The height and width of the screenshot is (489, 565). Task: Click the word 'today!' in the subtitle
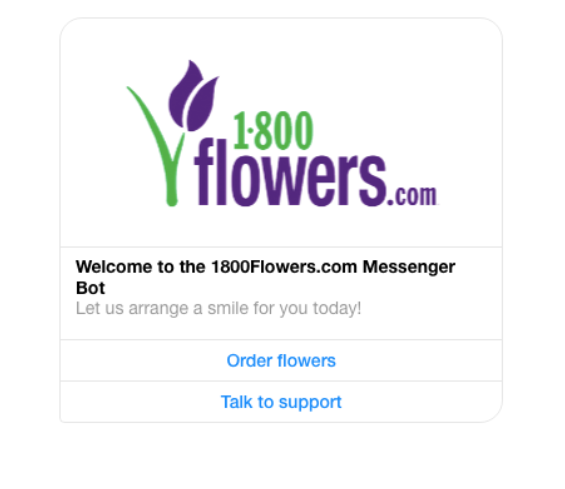pyautogui.click(x=337, y=309)
